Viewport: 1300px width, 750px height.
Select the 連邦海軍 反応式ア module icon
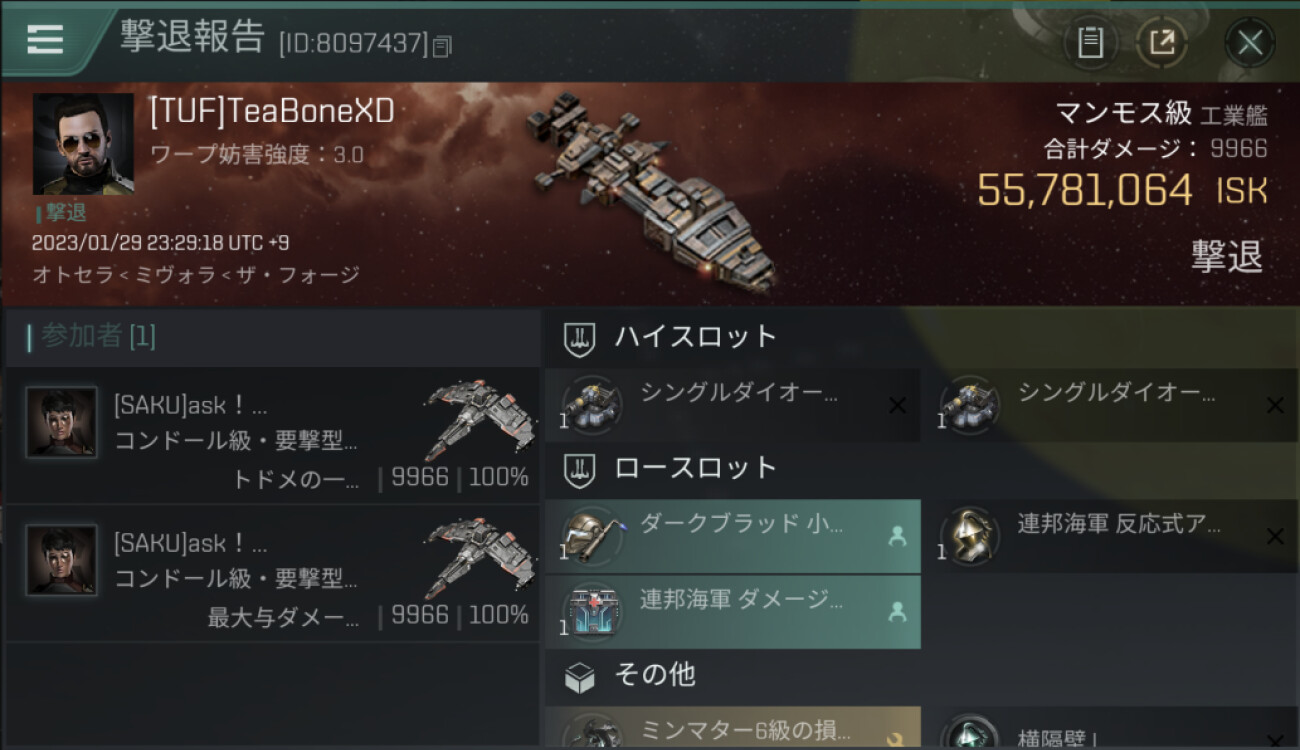tap(968, 536)
